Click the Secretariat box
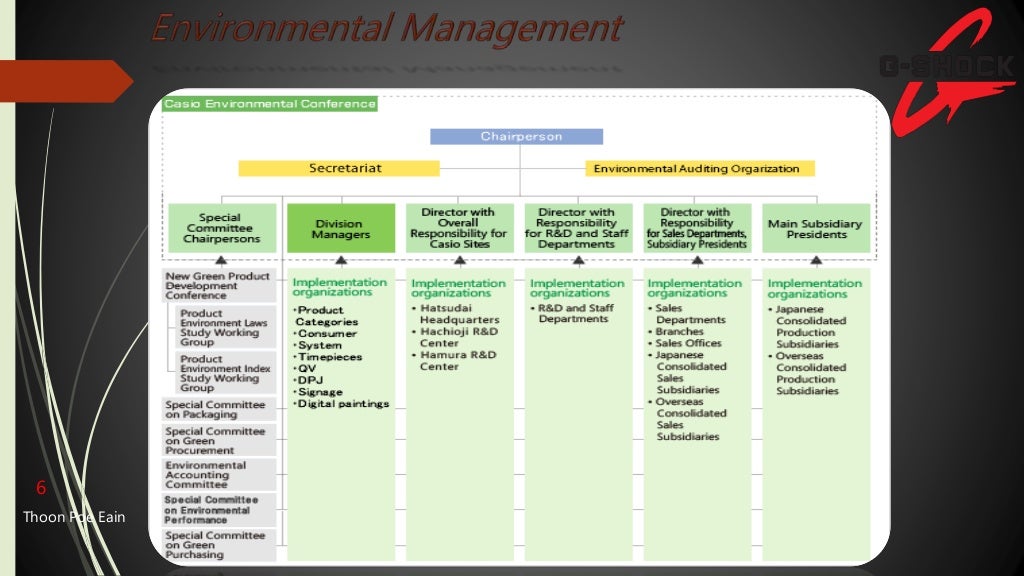 pyautogui.click(x=339, y=168)
